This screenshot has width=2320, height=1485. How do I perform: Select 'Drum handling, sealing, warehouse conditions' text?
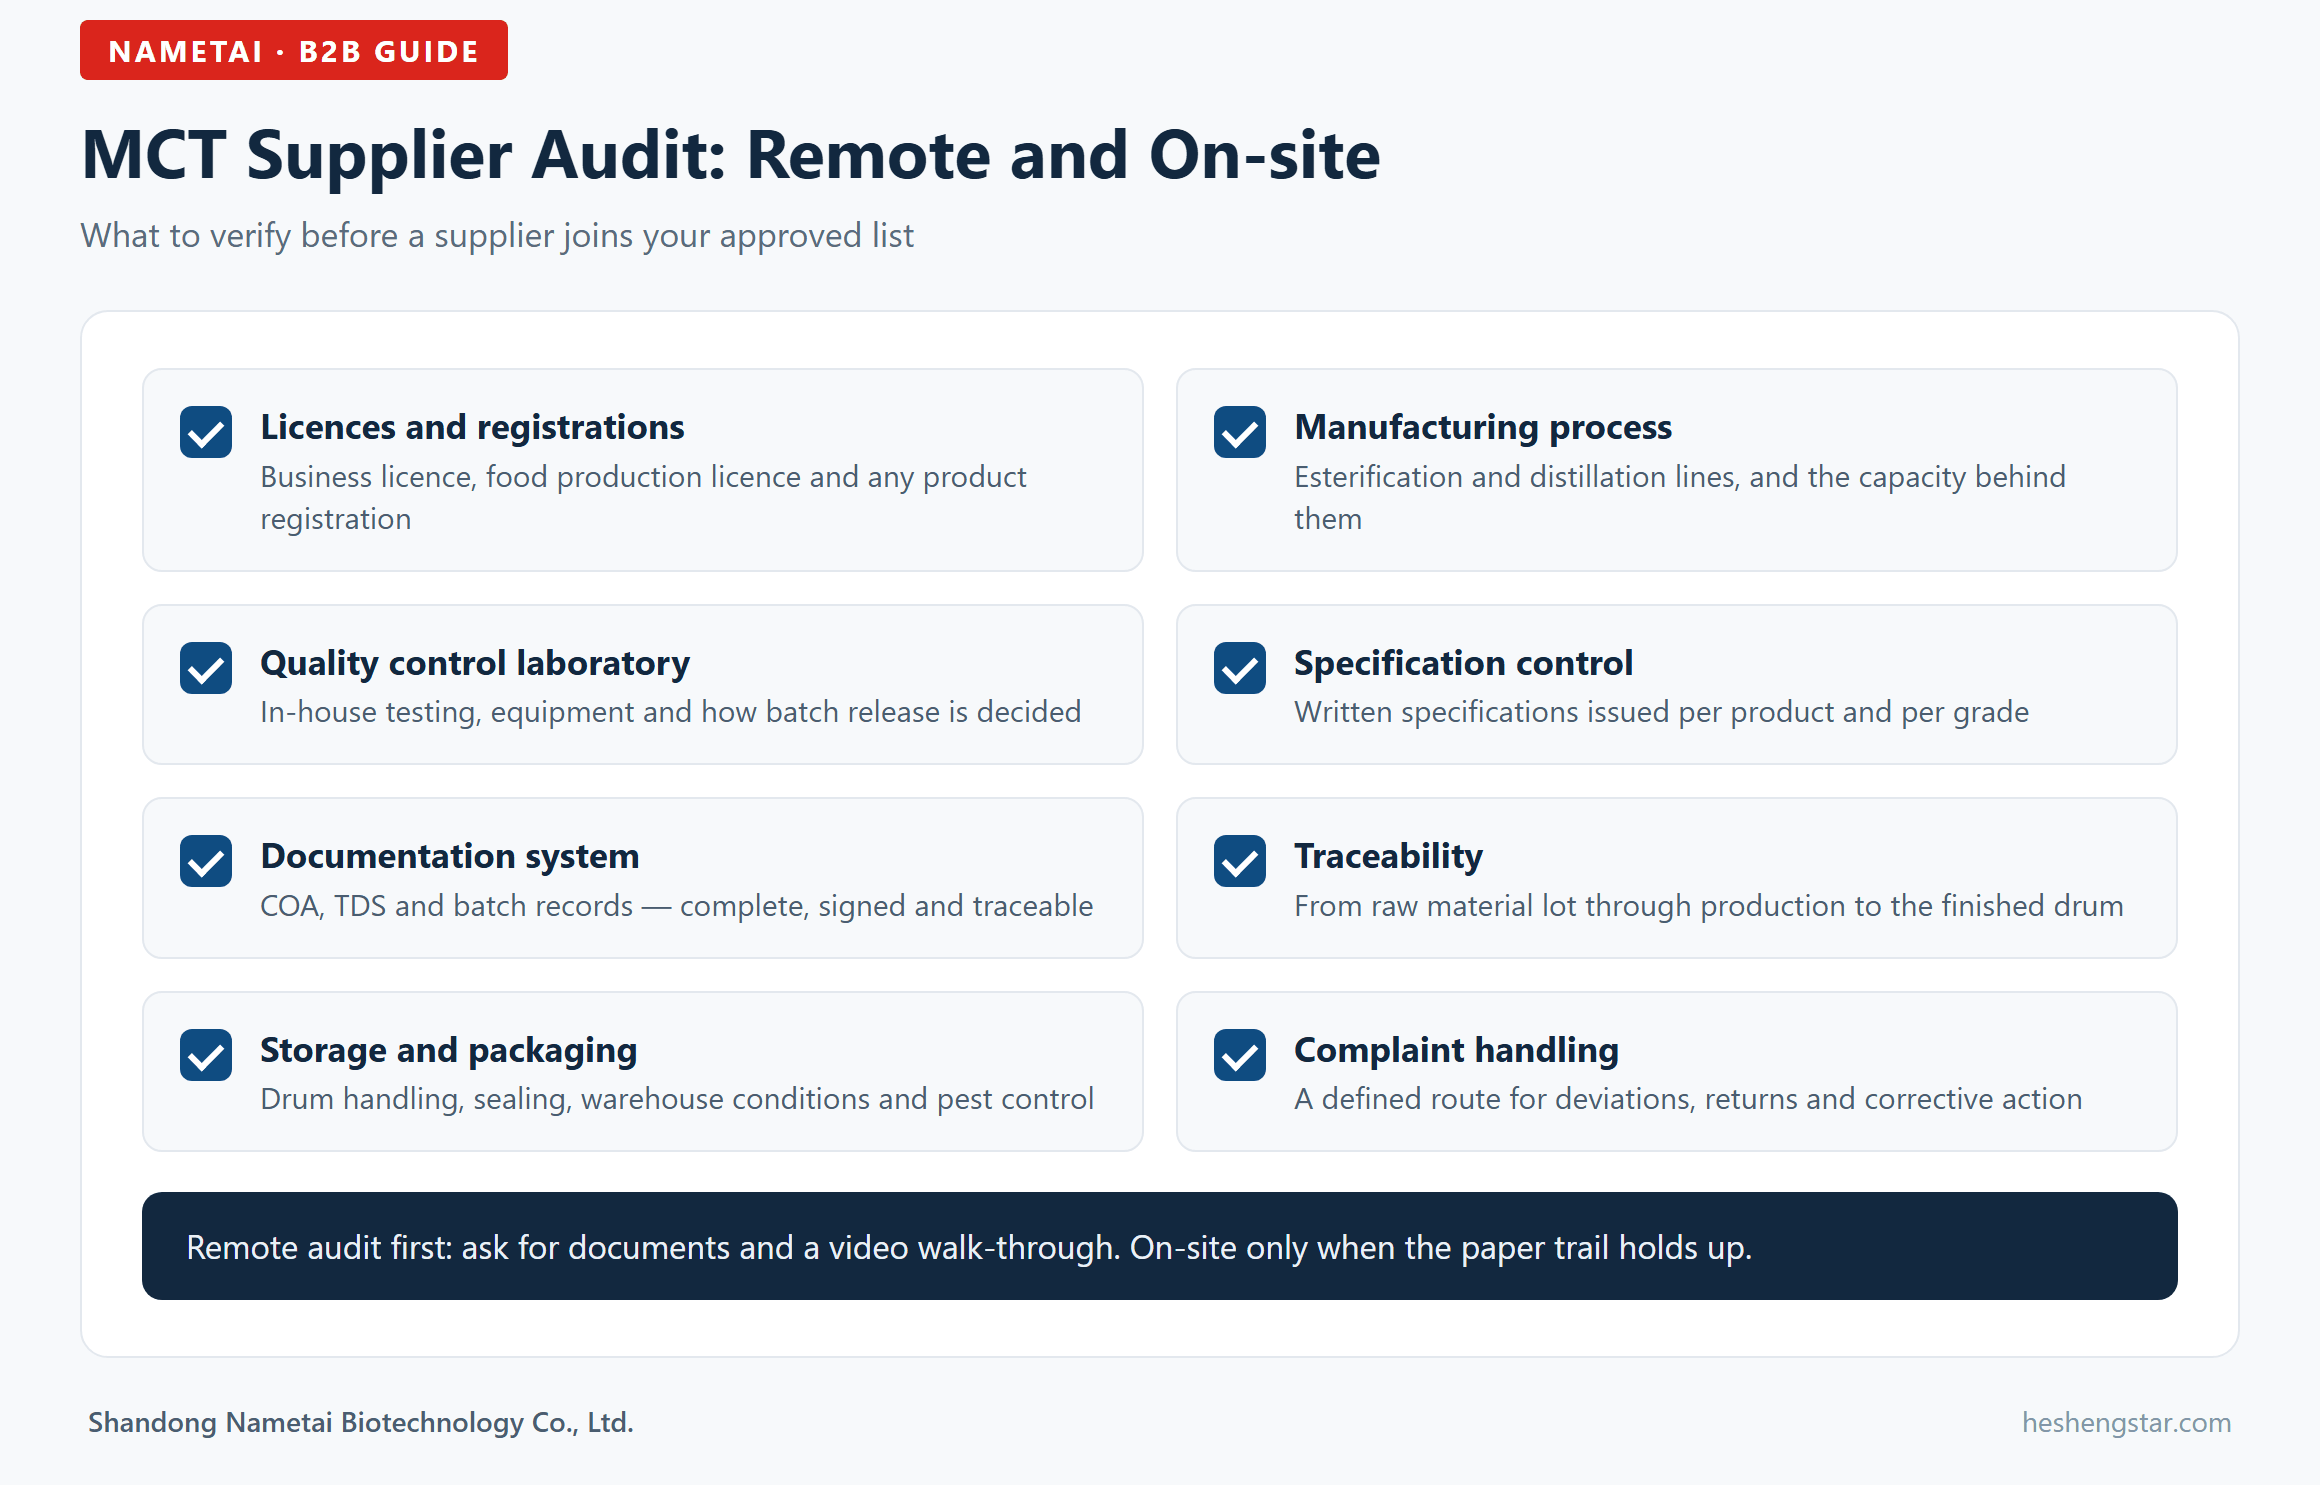pyautogui.click(x=677, y=1099)
